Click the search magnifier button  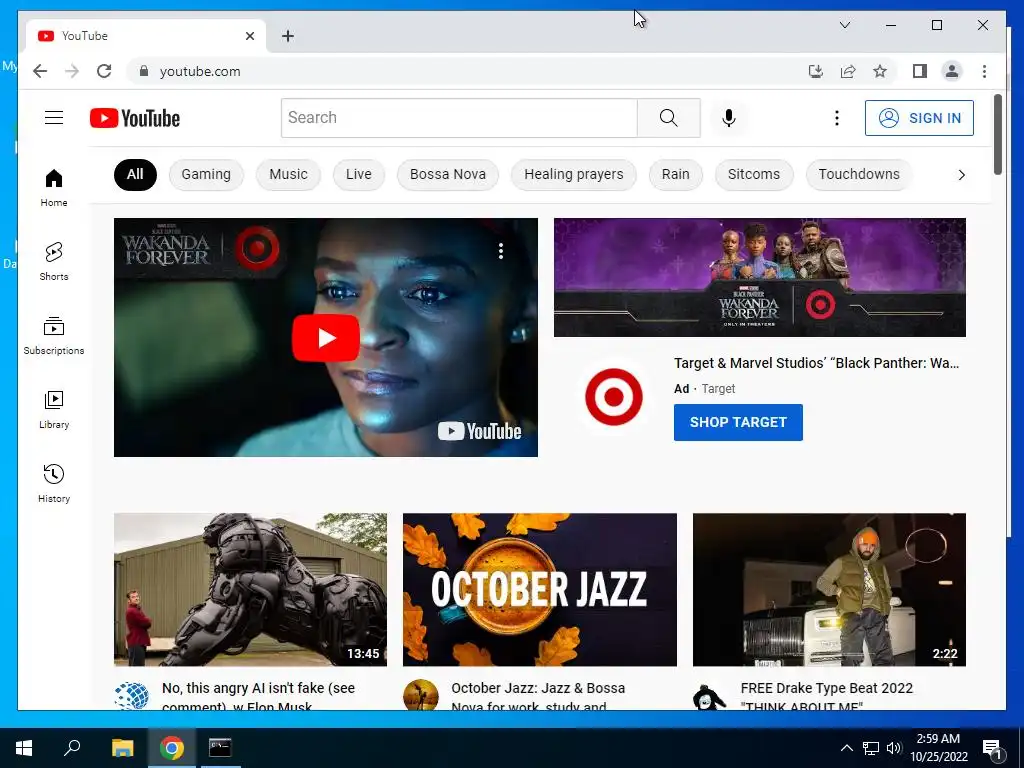(669, 118)
